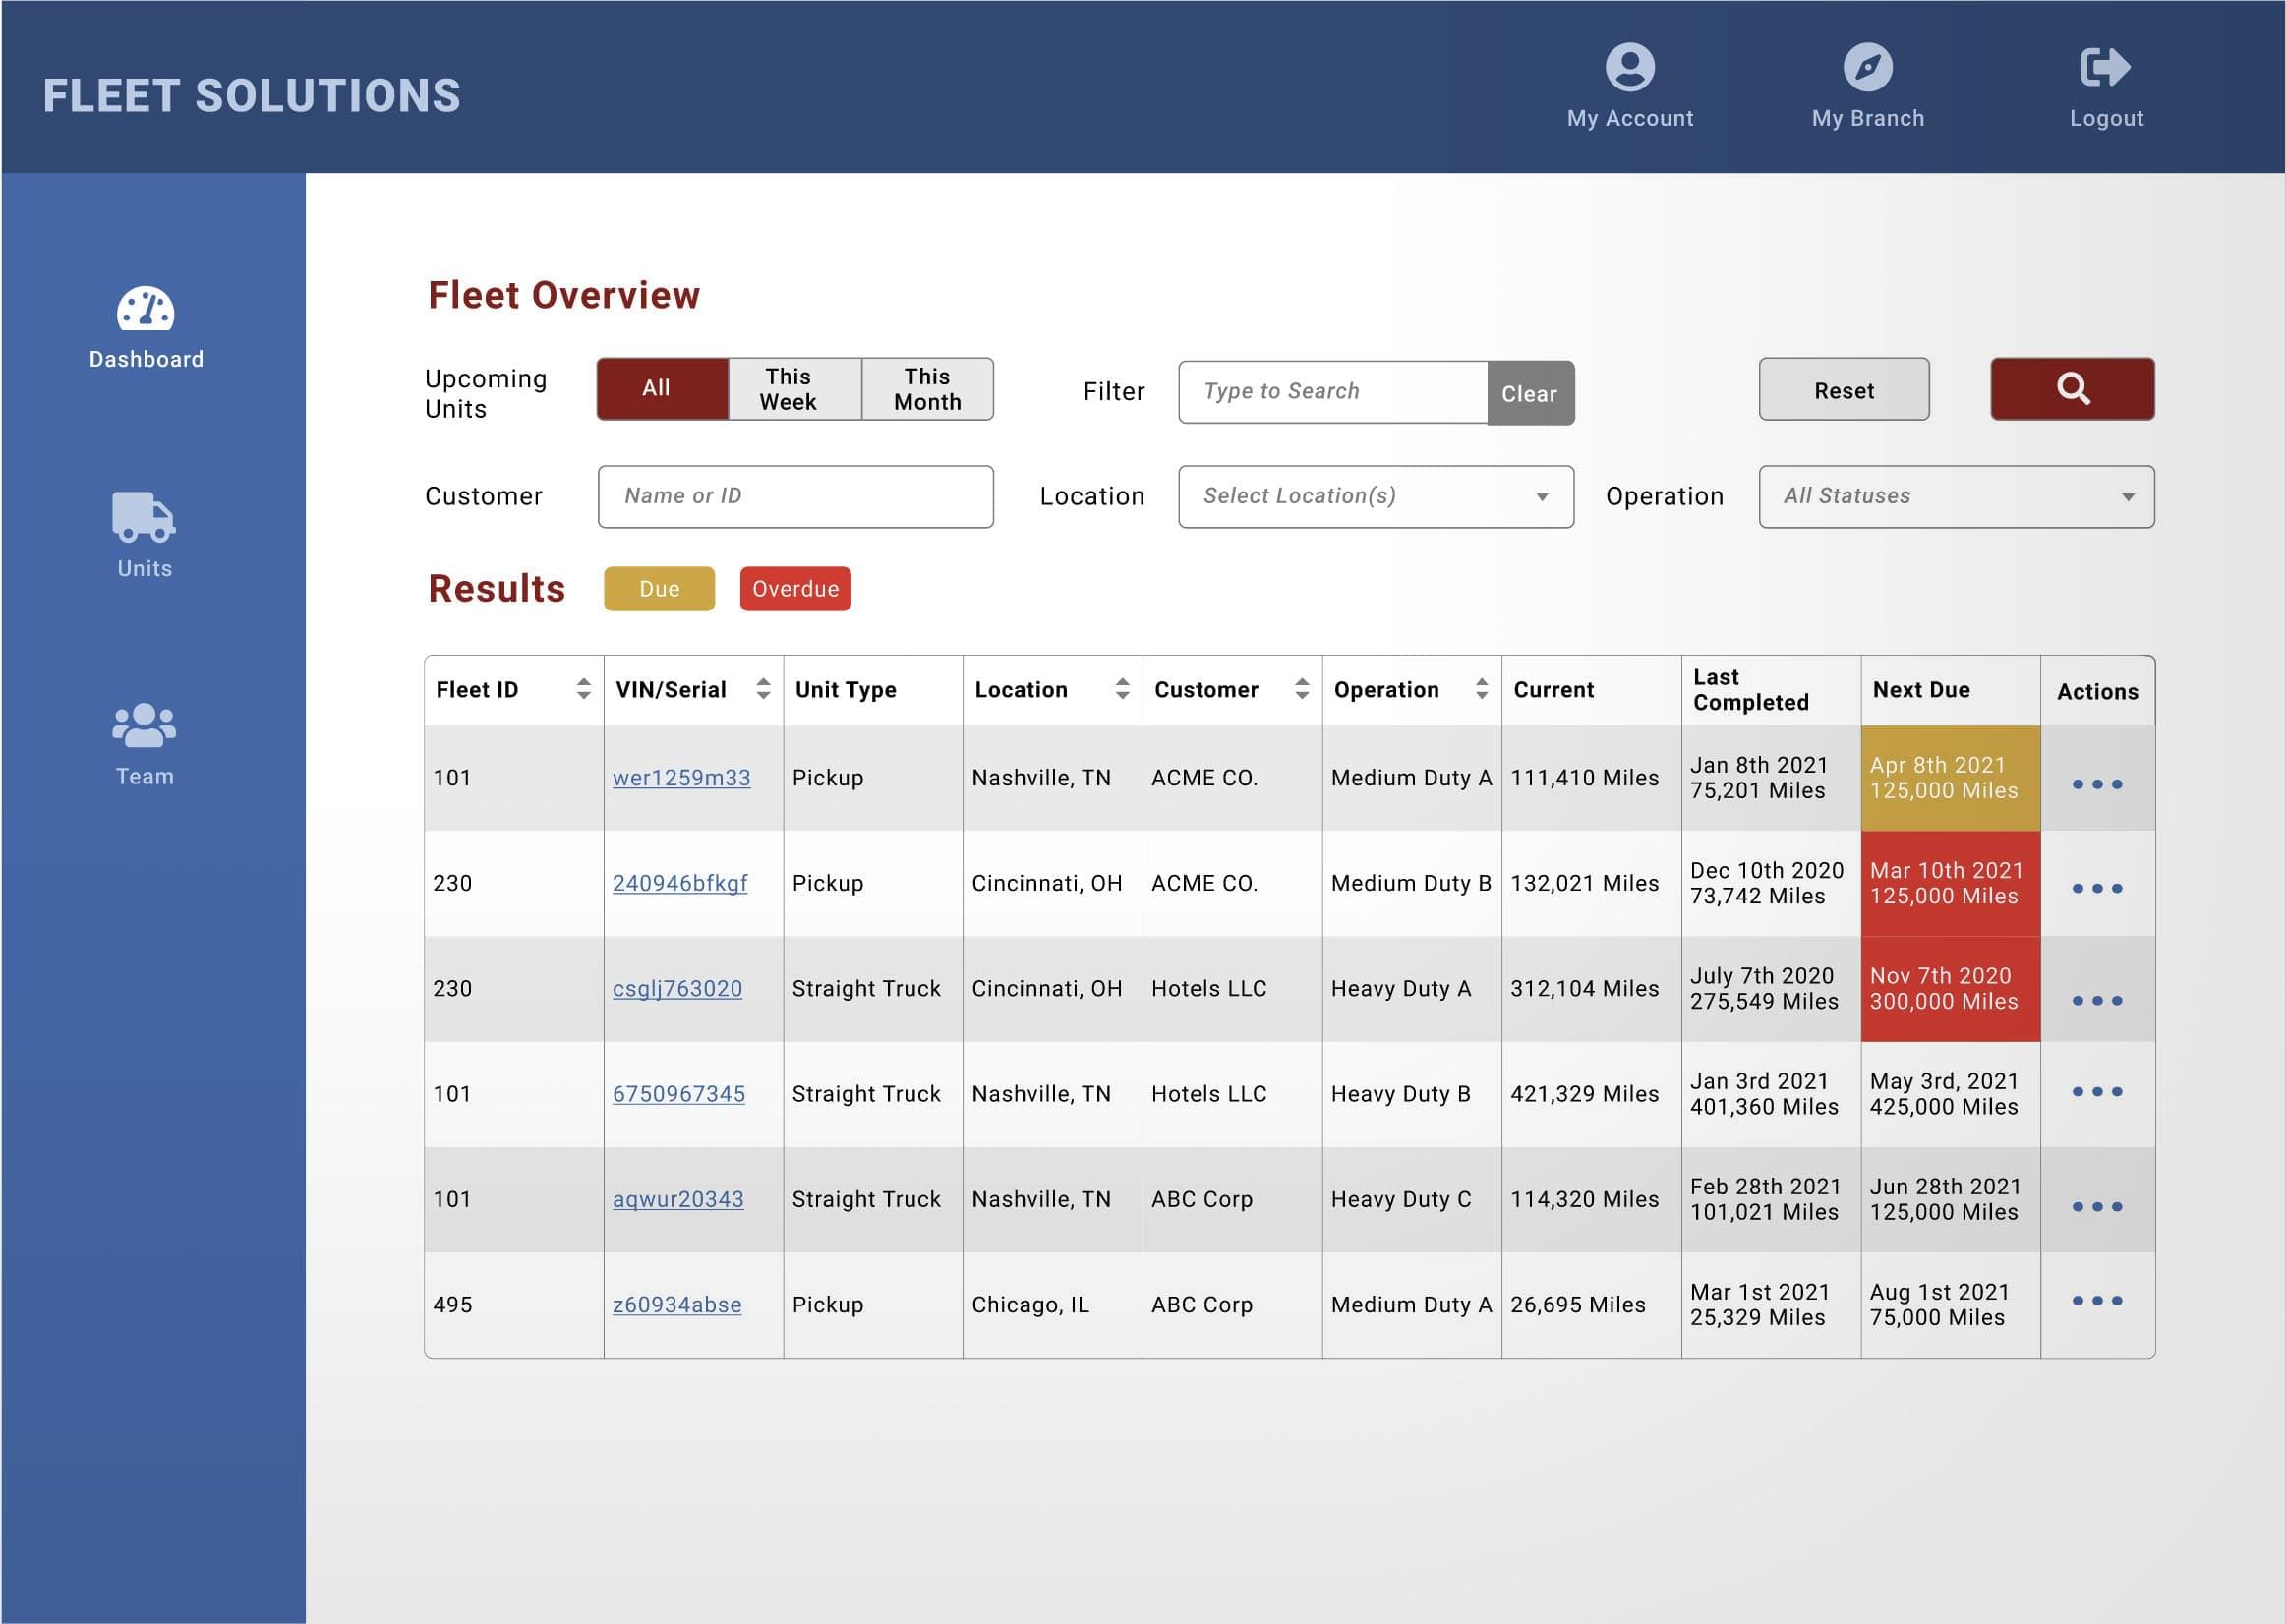Image resolution: width=2286 pixels, height=1624 pixels.
Task: Focus the Type to Search filter field
Action: pyautogui.click(x=1333, y=392)
